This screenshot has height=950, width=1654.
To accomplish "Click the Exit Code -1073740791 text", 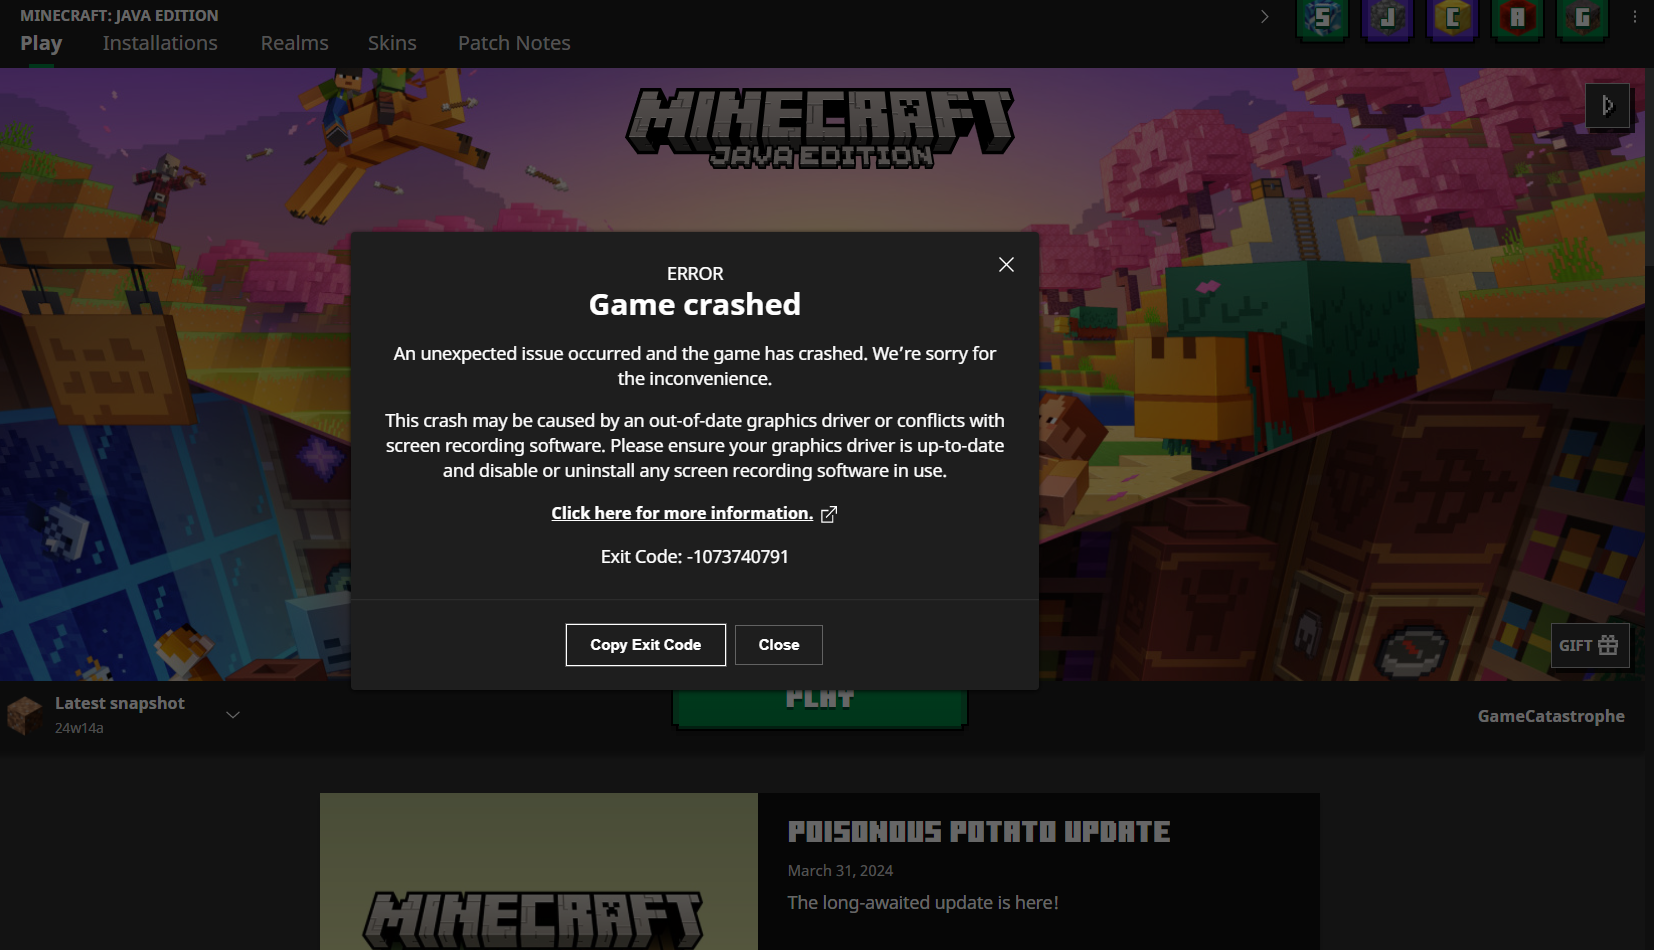I will tap(695, 557).
